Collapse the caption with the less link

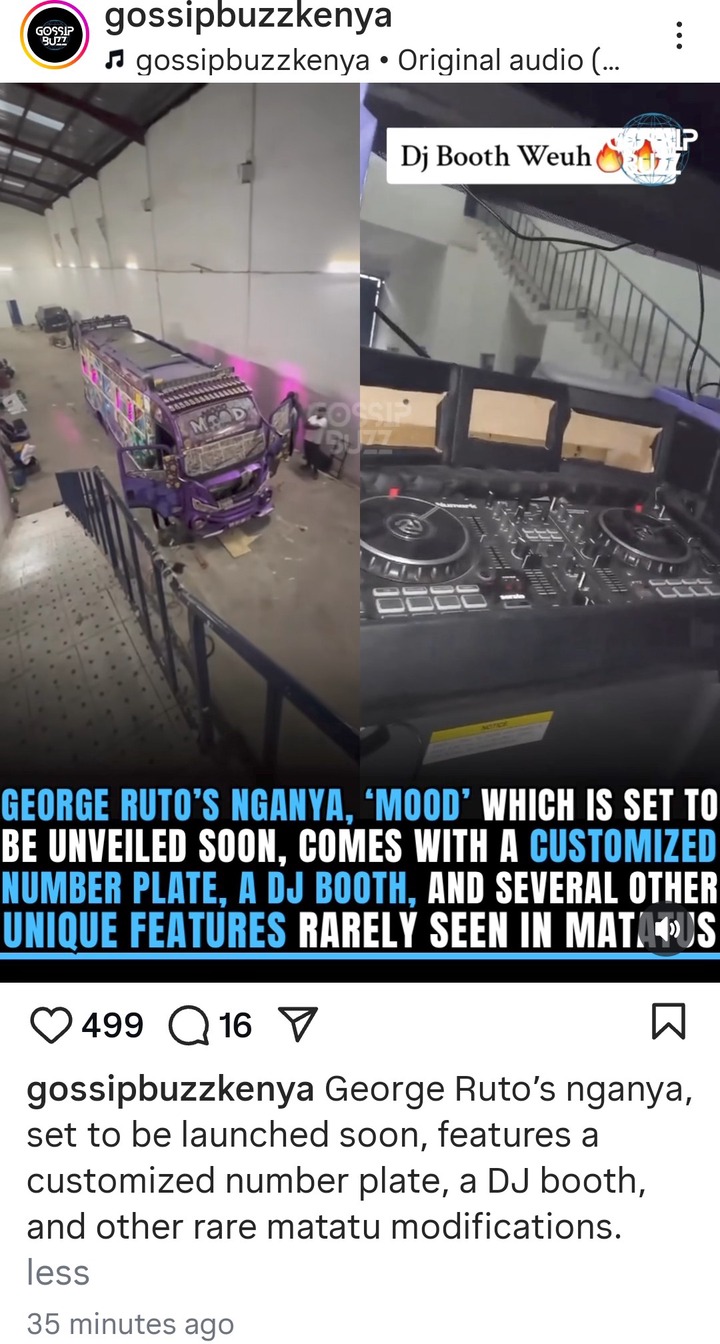coord(58,1273)
